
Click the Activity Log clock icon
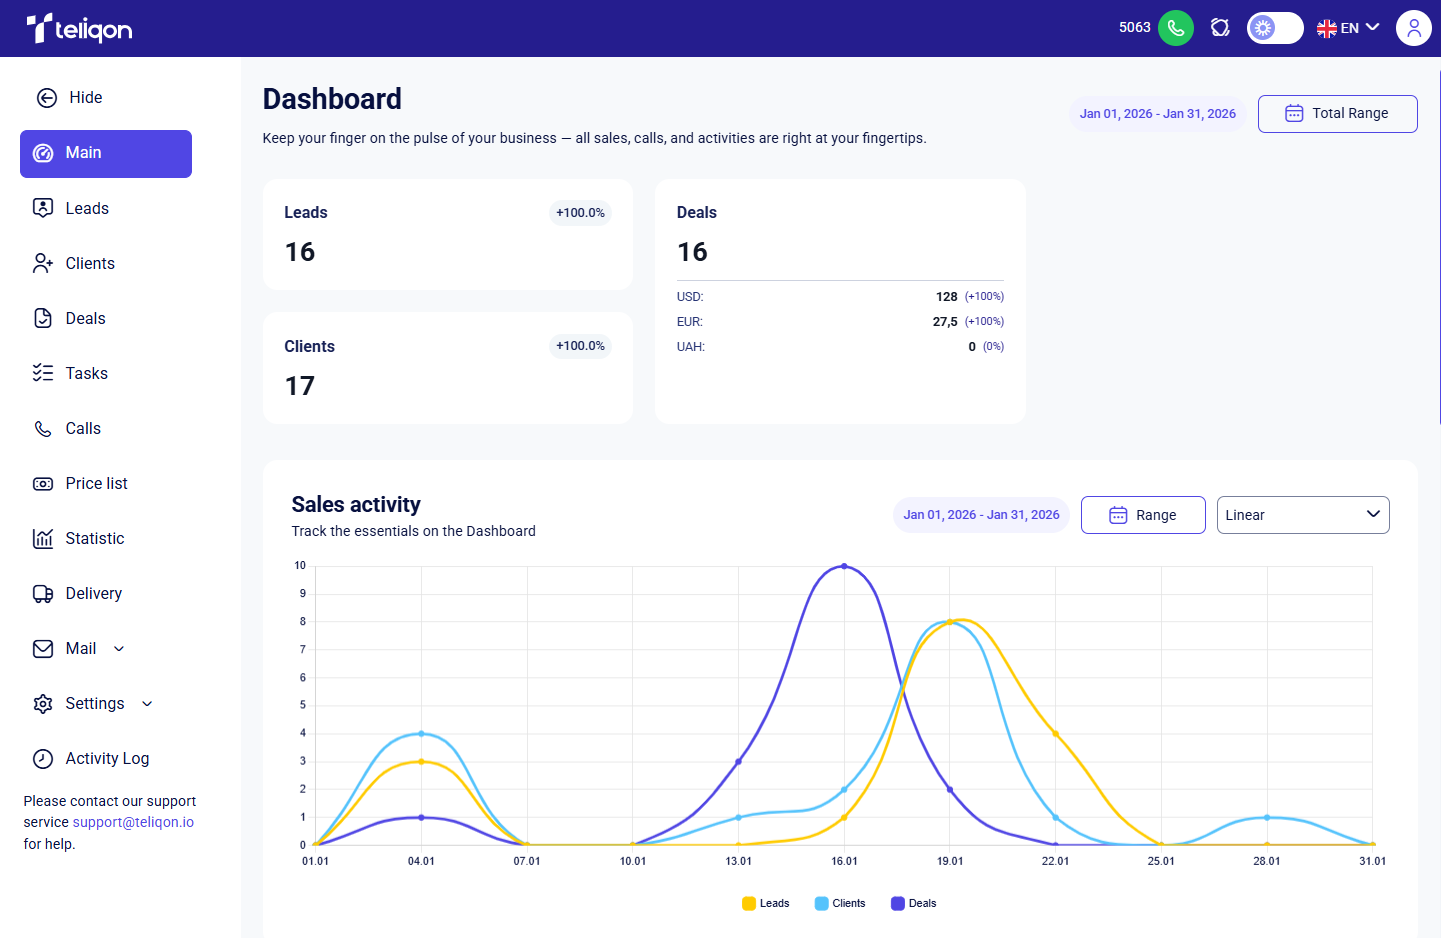pos(43,759)
